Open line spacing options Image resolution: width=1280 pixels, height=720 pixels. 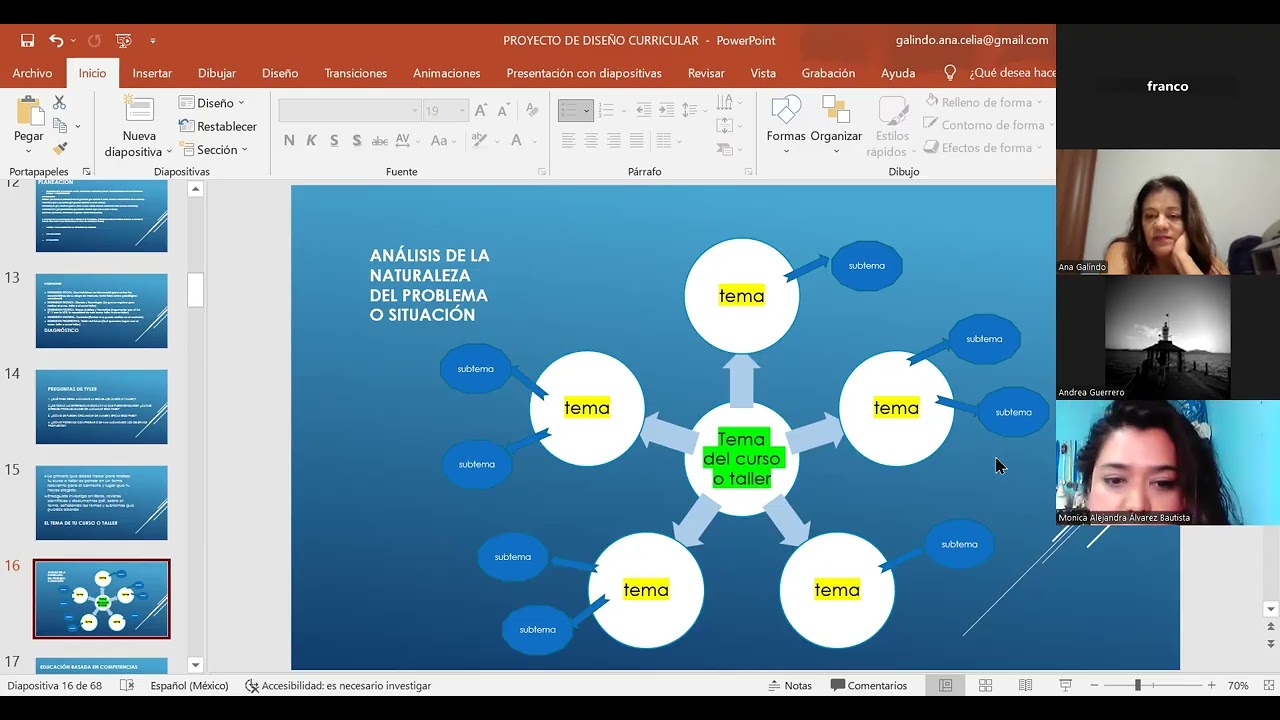click(696, 111)
